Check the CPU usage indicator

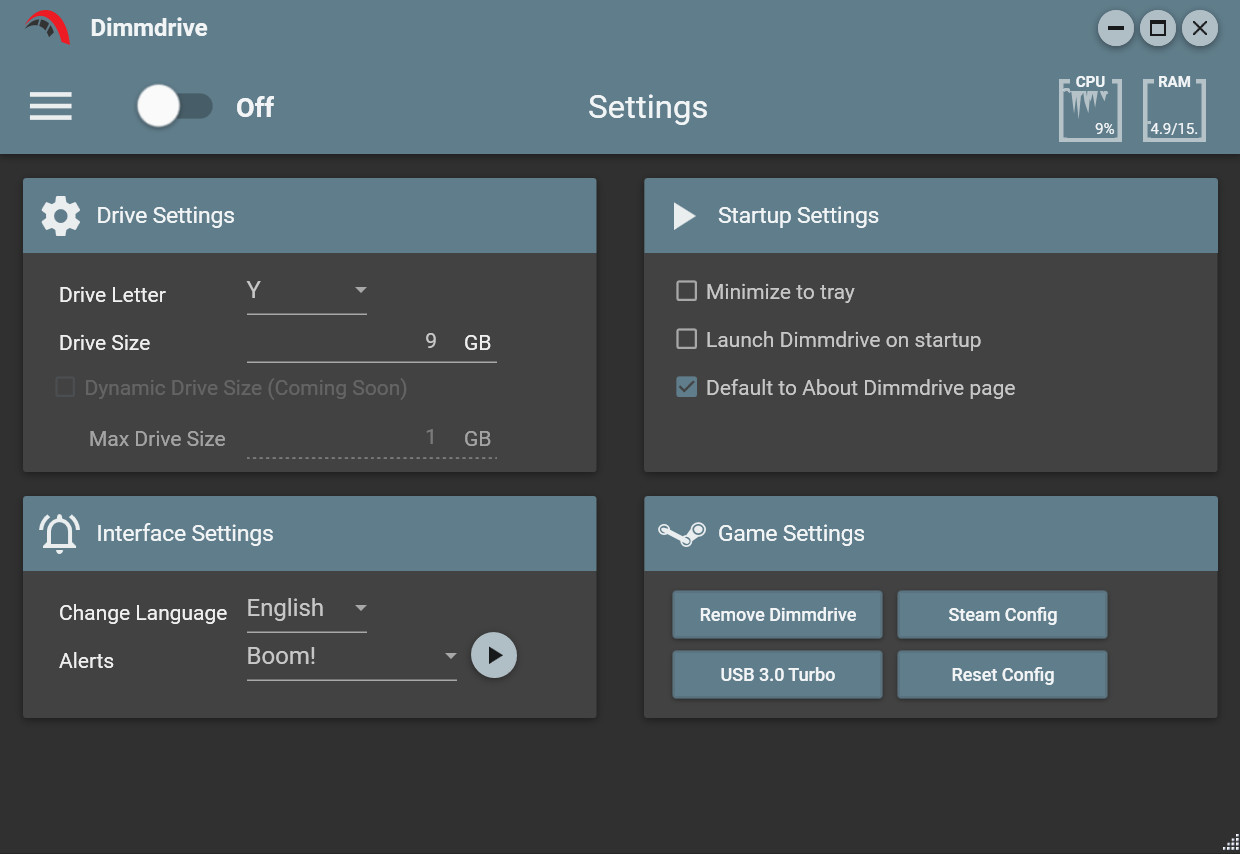(x=1090, y=110)
